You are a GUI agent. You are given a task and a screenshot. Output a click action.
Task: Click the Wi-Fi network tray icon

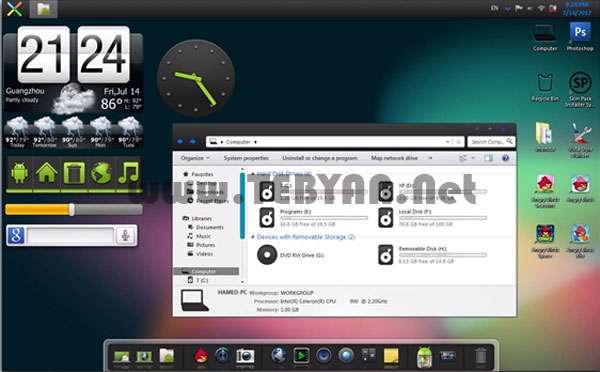(x=541, y=8)
